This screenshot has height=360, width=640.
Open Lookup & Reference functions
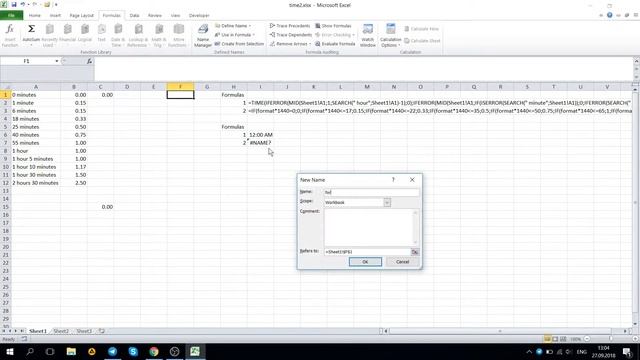point(138,36)
